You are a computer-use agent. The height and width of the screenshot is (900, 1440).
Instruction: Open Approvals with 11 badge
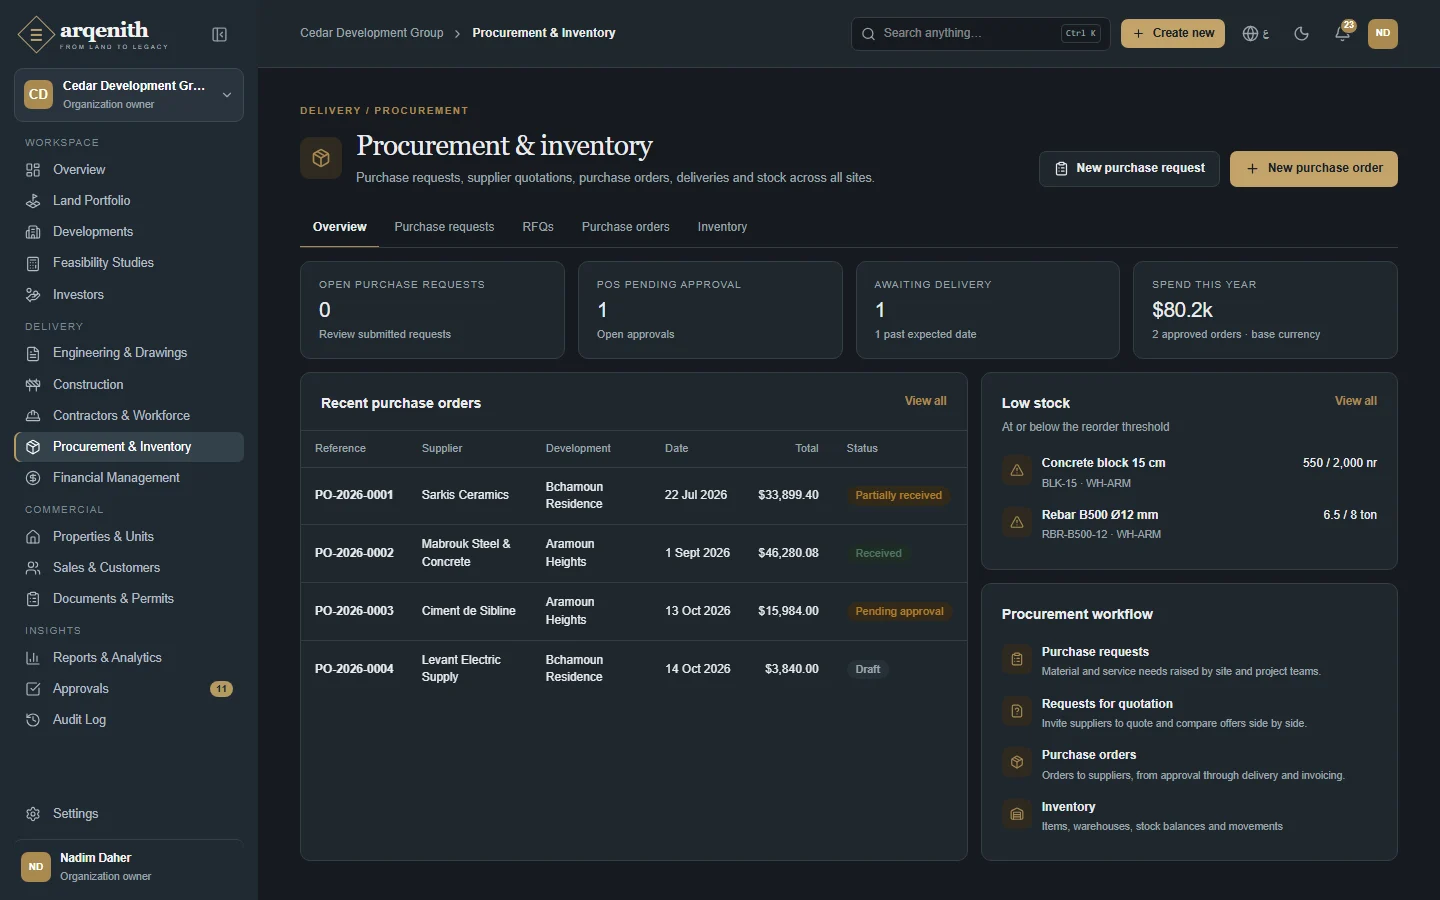[x=129, y=689]
